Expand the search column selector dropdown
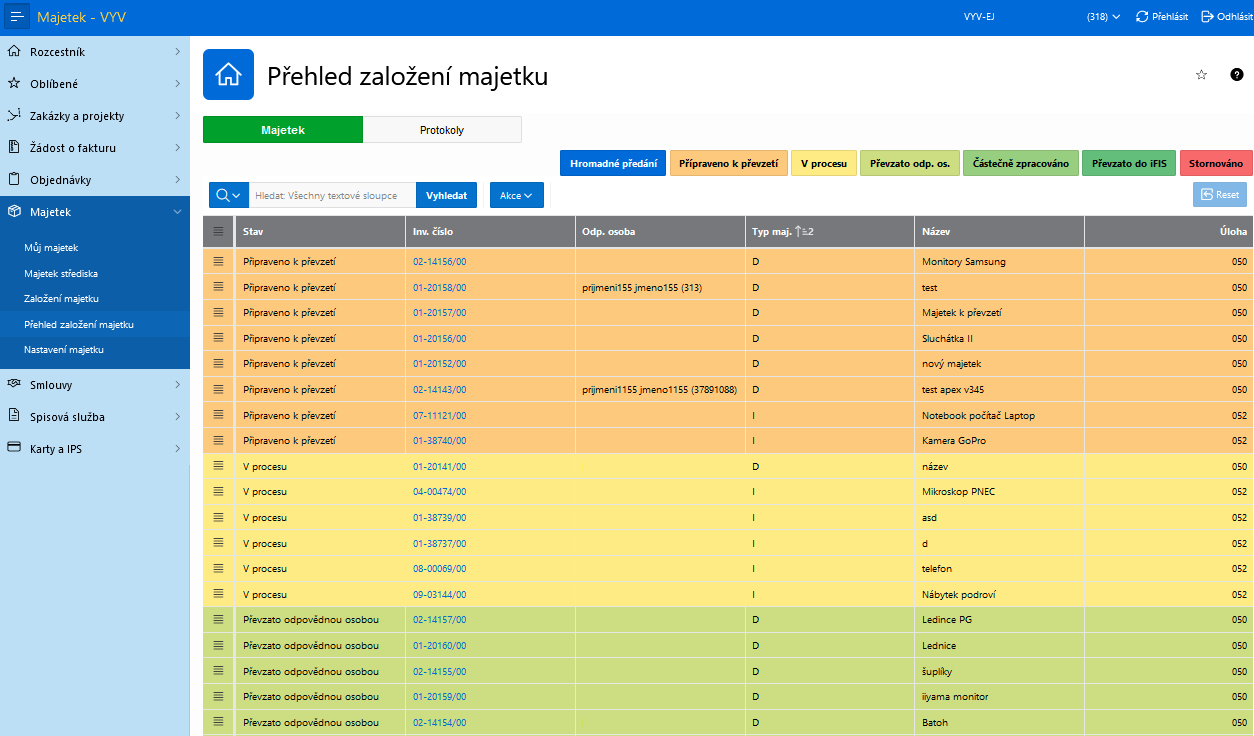 tap(228, 195)
